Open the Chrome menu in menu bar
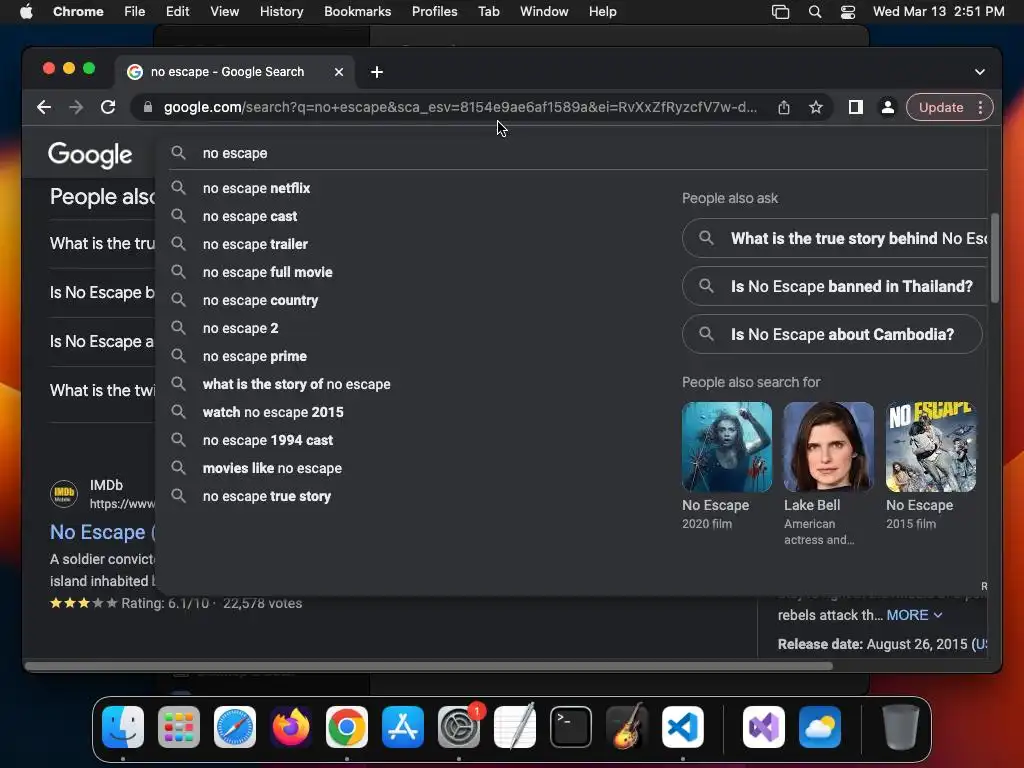The height and width of the screenshot is (768, 1024). coord(78,12)
